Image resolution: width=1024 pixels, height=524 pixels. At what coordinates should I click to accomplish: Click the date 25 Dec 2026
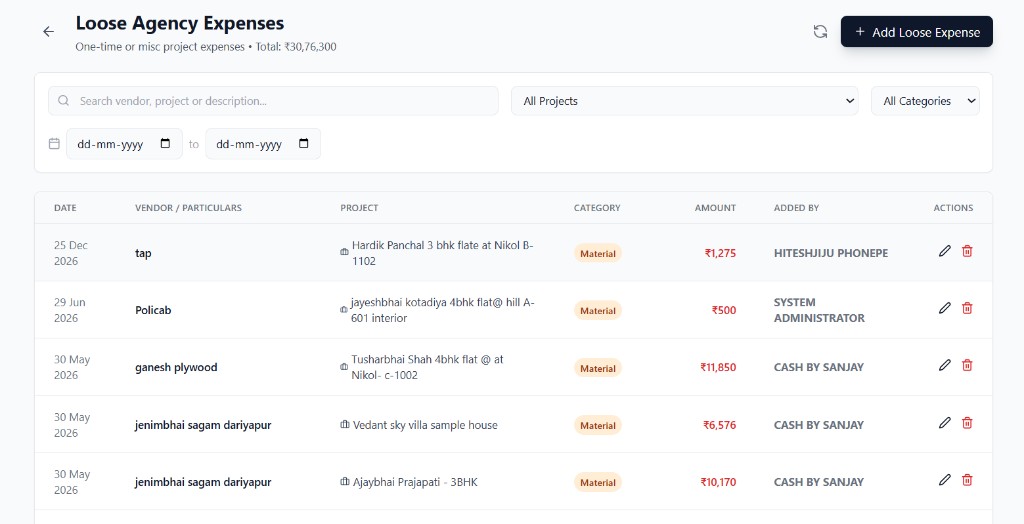pos(71,253)
